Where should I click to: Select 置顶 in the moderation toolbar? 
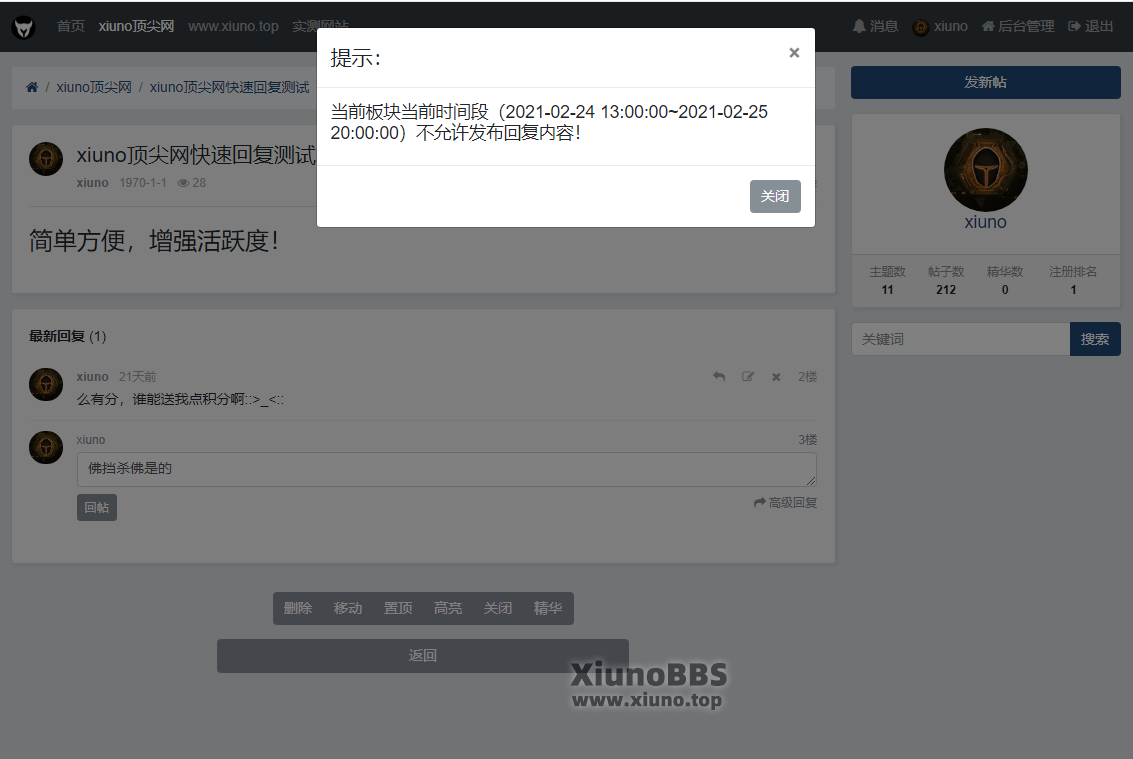click(x=398, y=608)
